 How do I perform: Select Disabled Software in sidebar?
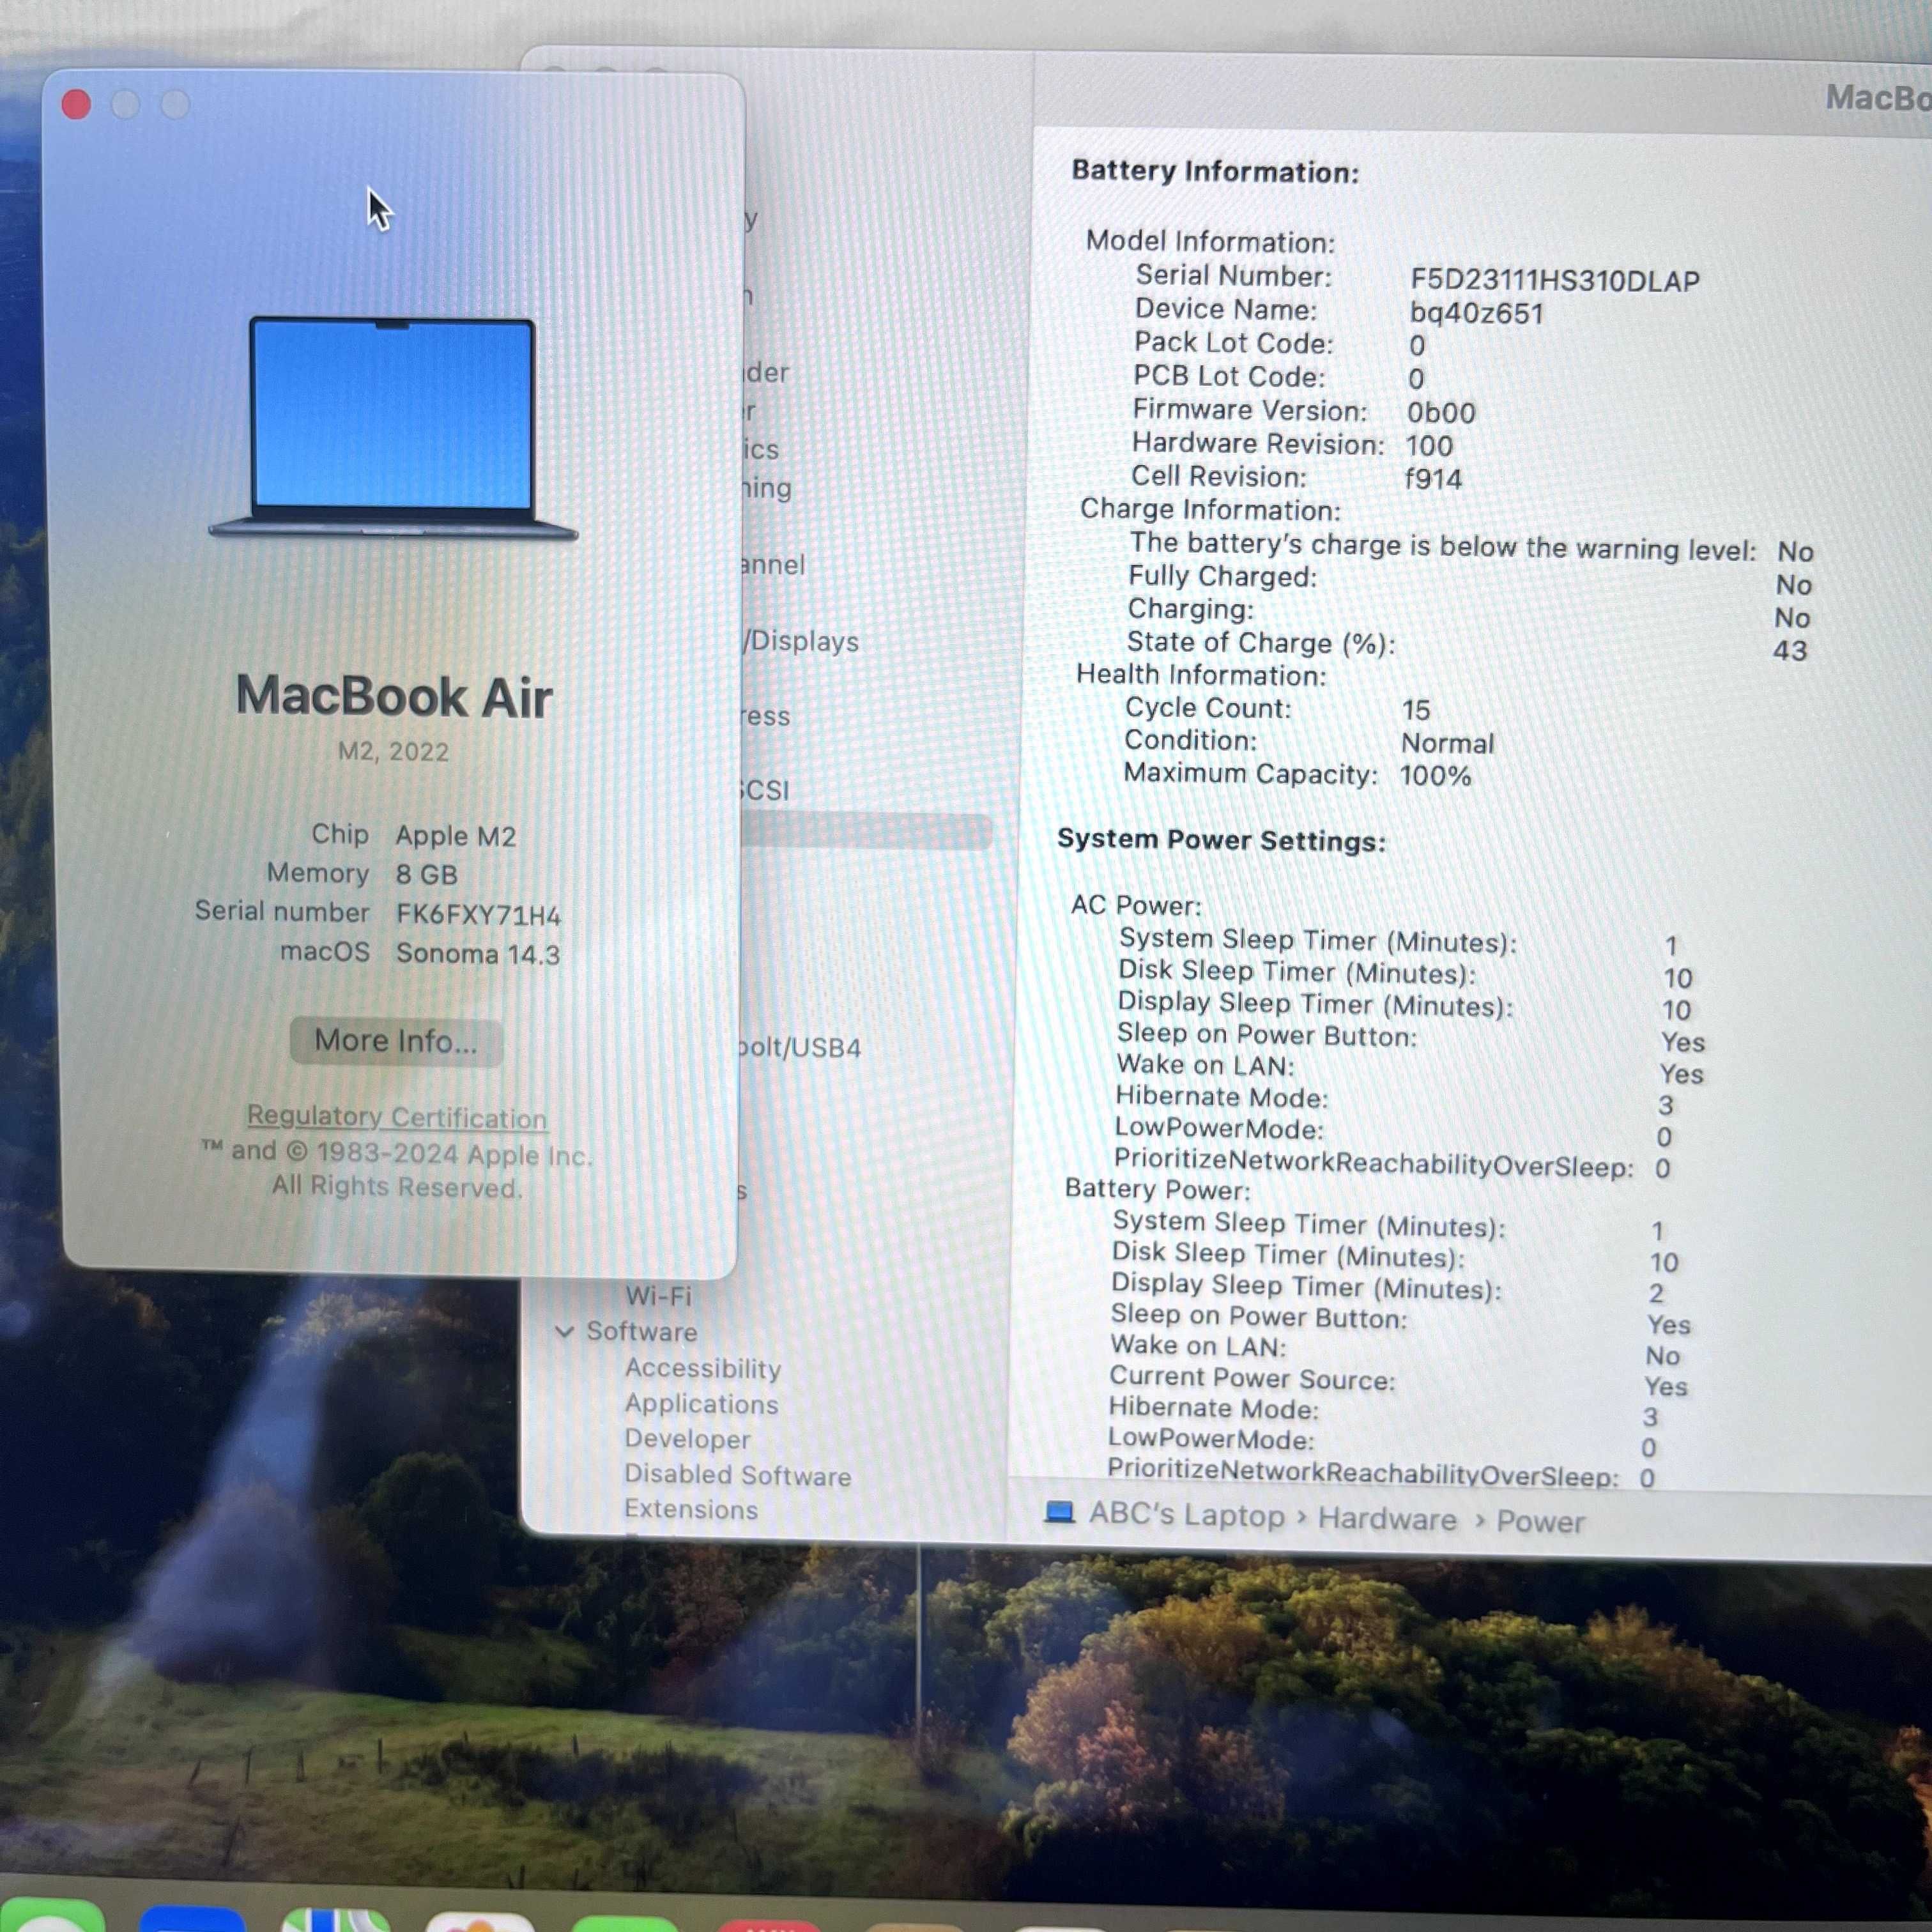[x=738, y=1475]
